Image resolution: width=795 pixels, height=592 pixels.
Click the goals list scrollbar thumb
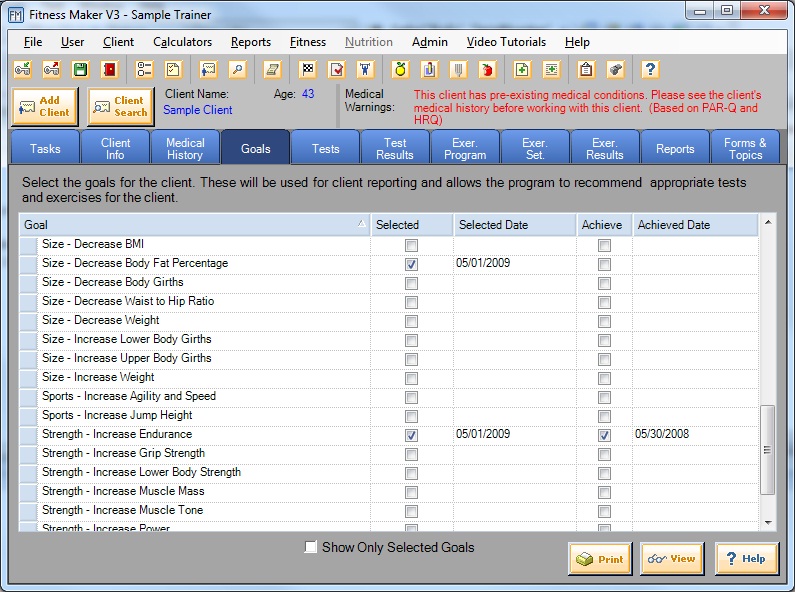(768, 449)
